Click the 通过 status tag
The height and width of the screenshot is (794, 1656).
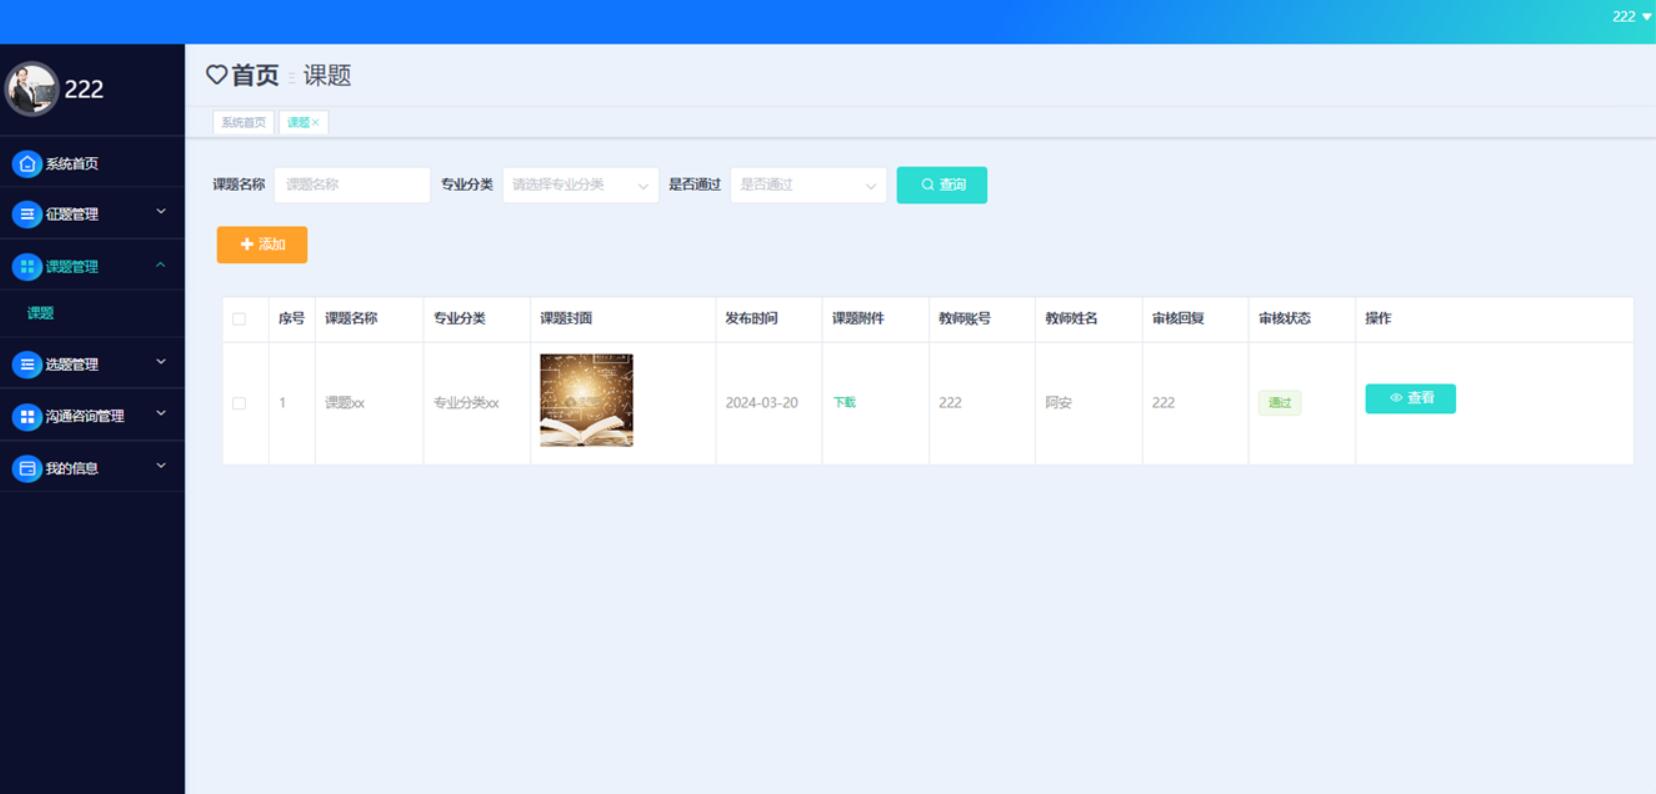click(1280, 403)
